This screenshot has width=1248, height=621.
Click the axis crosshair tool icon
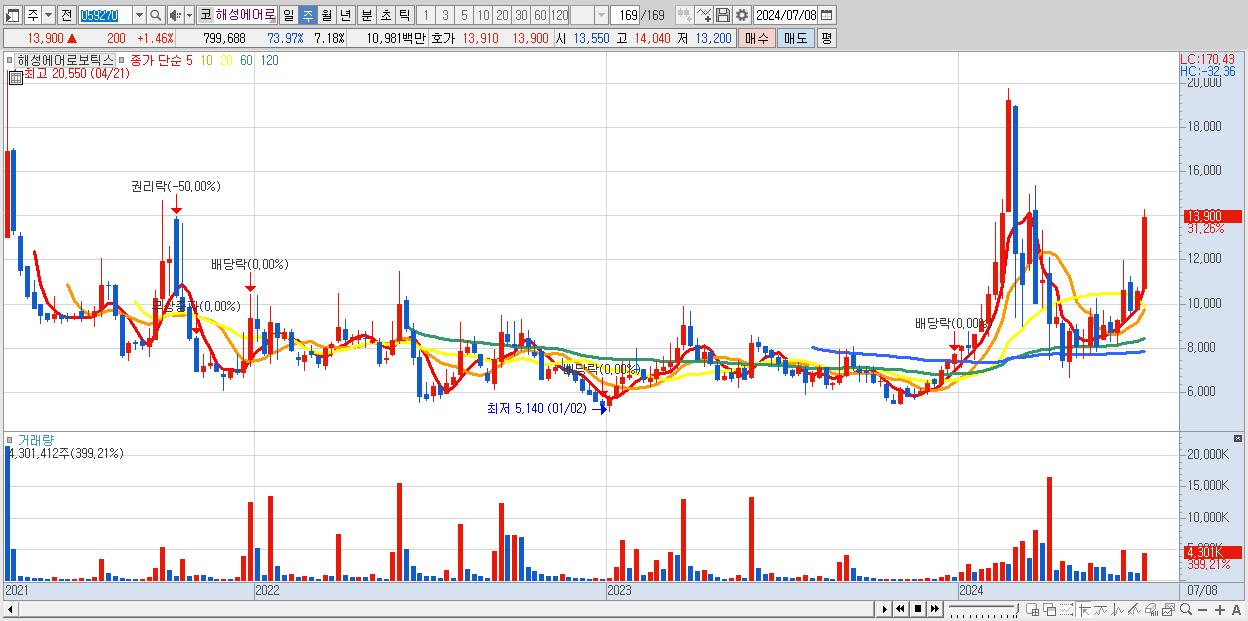(x=1085, y=609)
